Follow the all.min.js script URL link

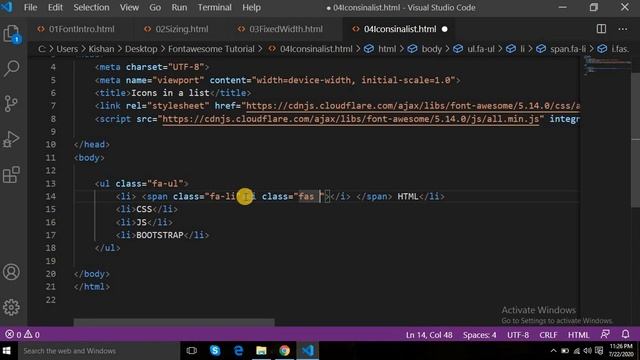coord(351,119)
